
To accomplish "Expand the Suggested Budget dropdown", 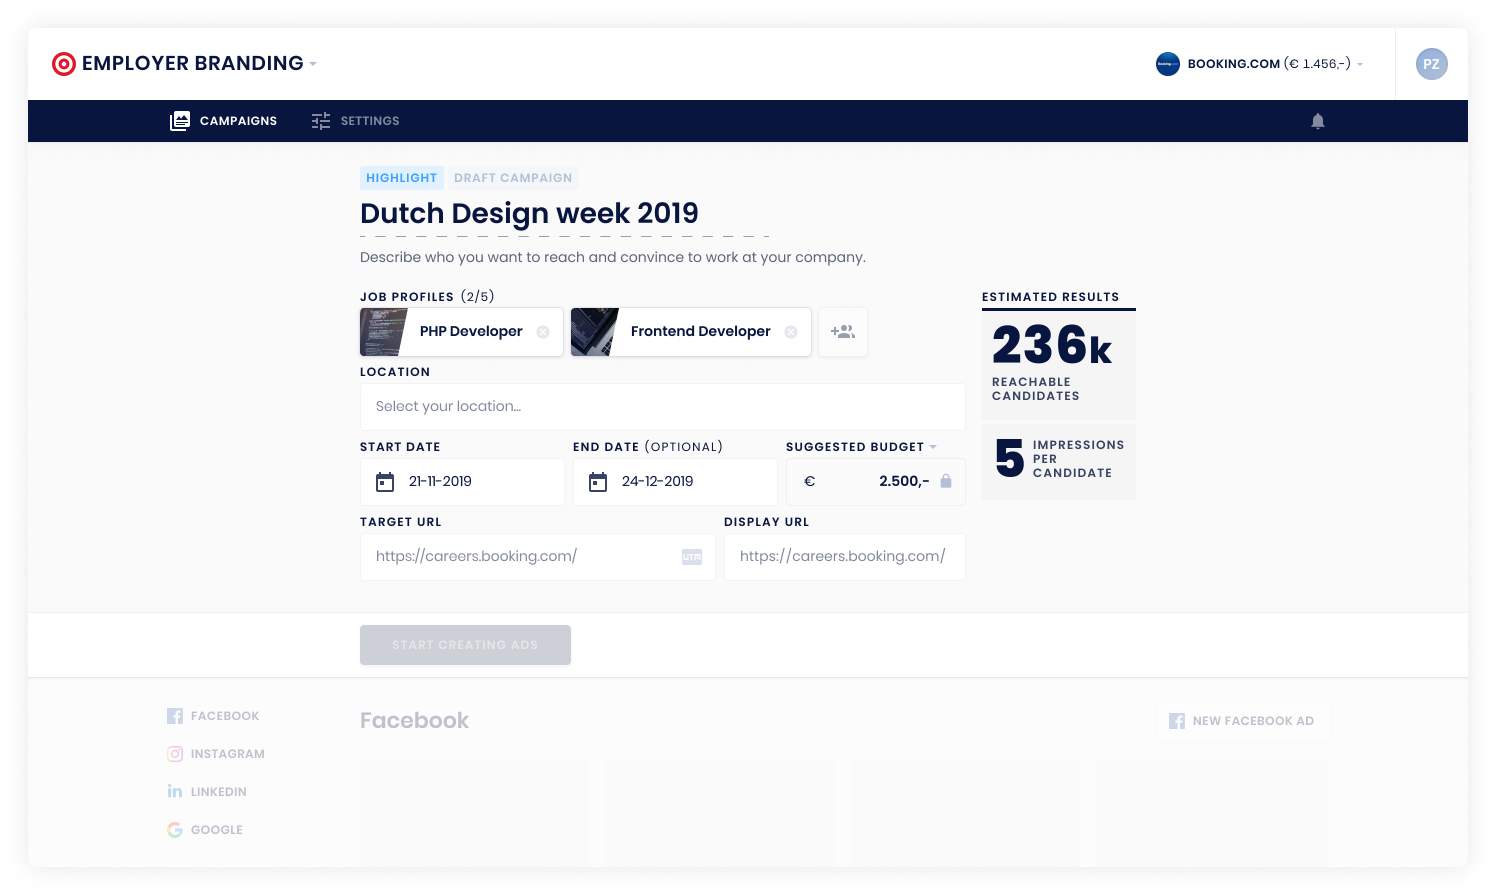I will click(933, 447).
